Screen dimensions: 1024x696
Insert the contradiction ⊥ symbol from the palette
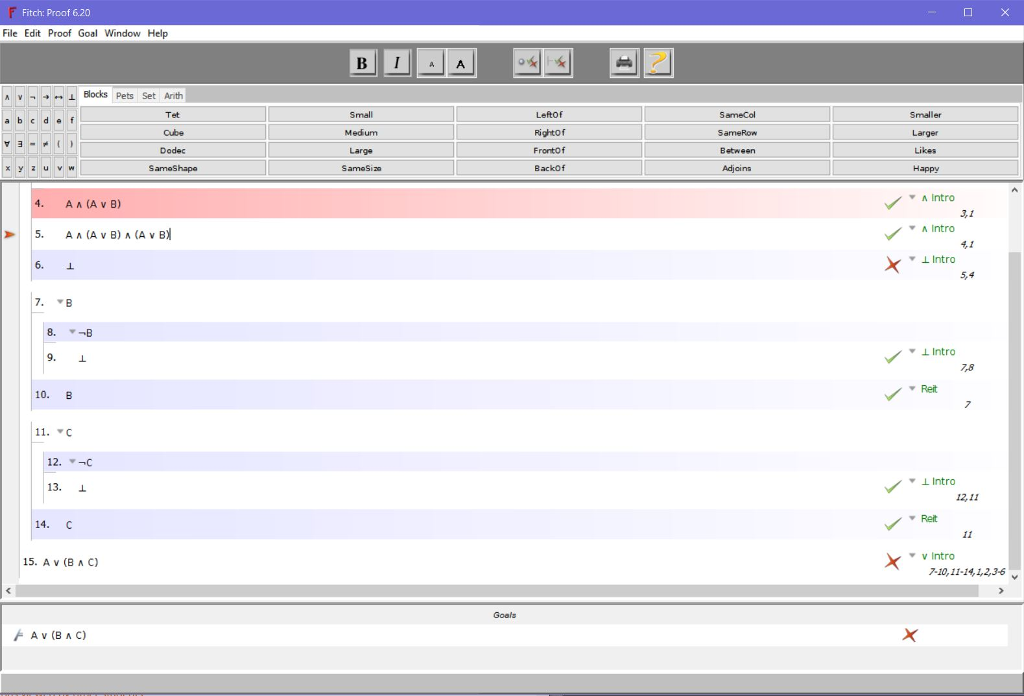click(x=72, y=97)
